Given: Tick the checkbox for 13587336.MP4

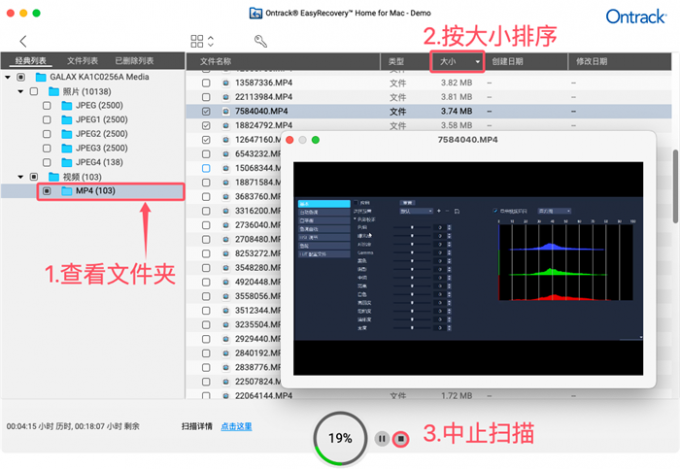Looking at the screenshot, I should click(206, 83).
